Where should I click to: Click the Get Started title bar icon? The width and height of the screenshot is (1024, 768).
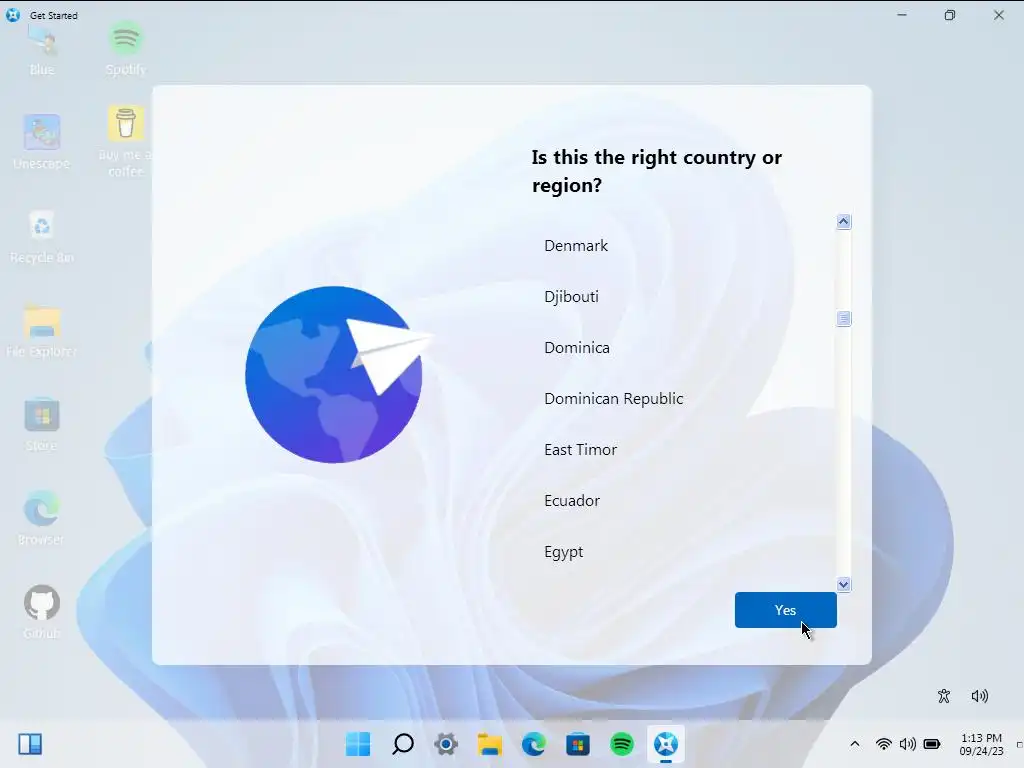coord(12,14)
